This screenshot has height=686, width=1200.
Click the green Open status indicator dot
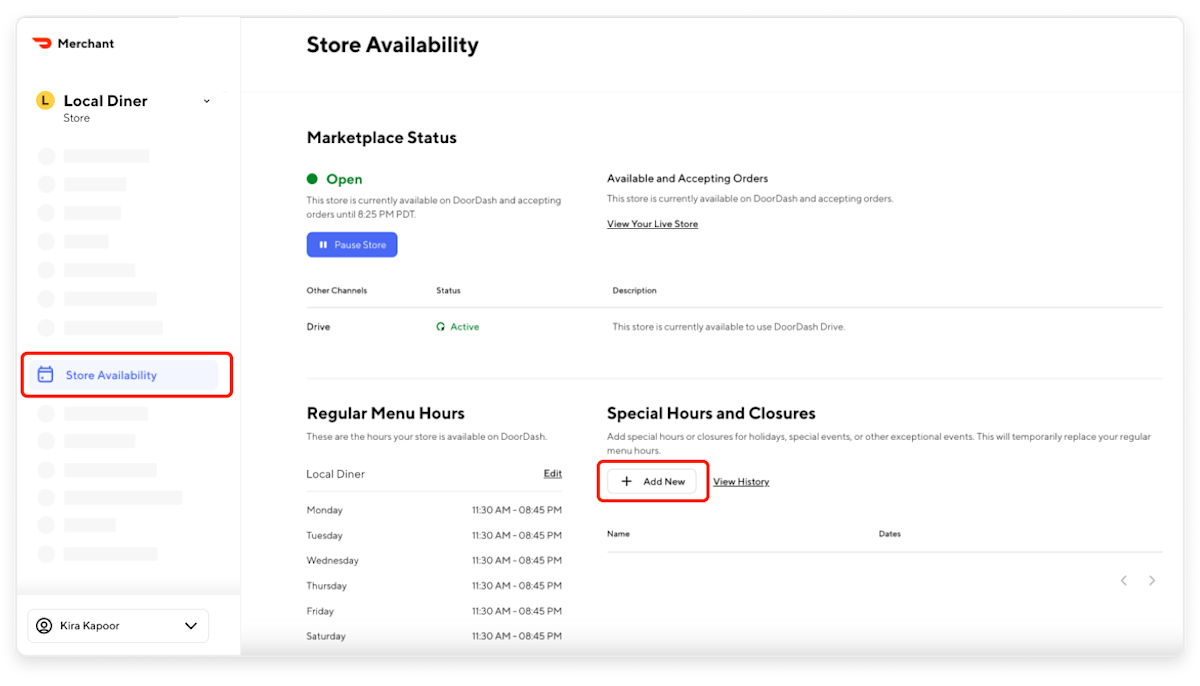pyautogui.click(x=312, y=179)
